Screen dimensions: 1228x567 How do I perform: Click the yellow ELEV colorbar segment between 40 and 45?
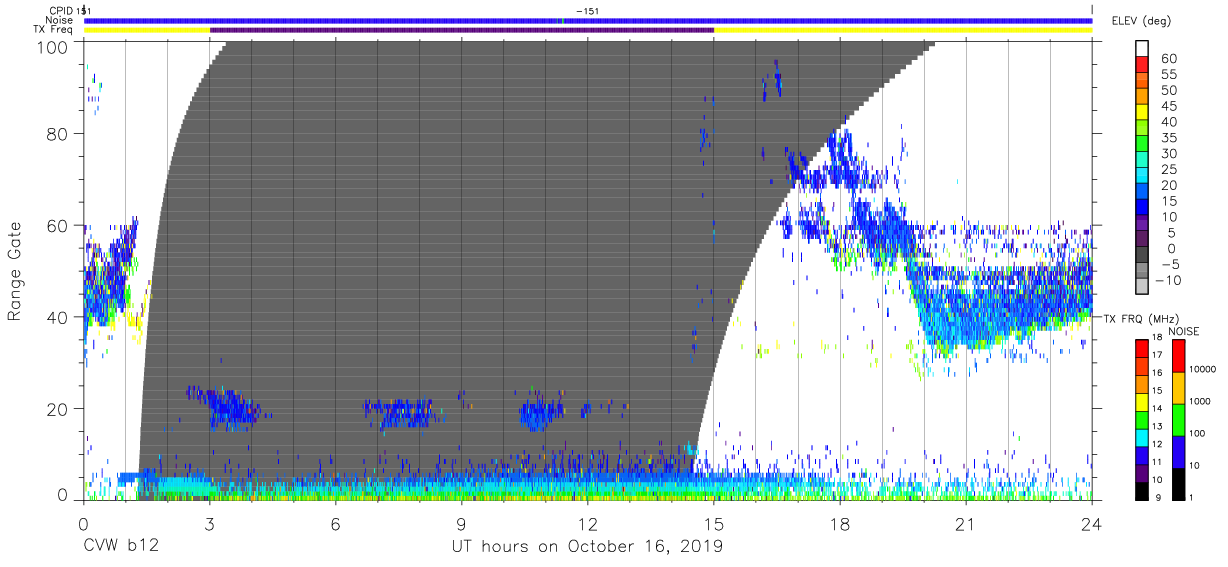coord(1143,114)
